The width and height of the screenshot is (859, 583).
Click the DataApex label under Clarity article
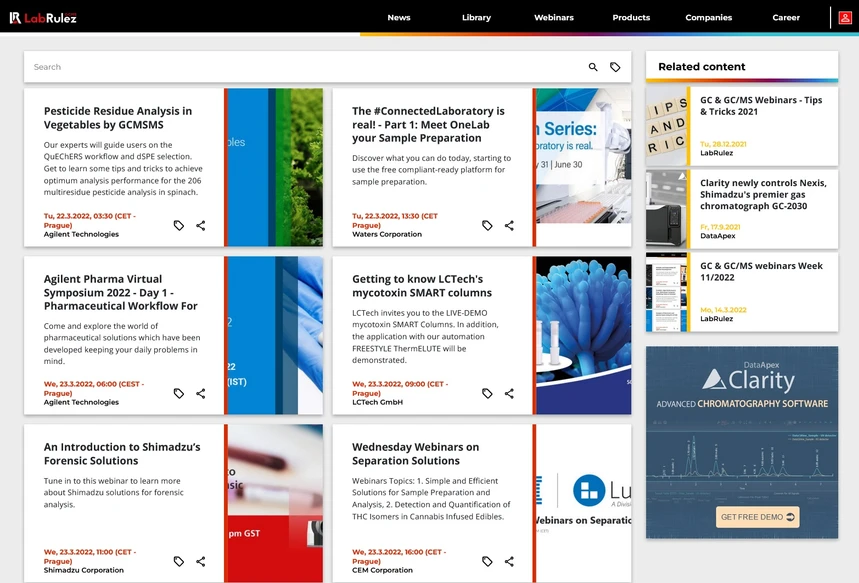point(718,236)
